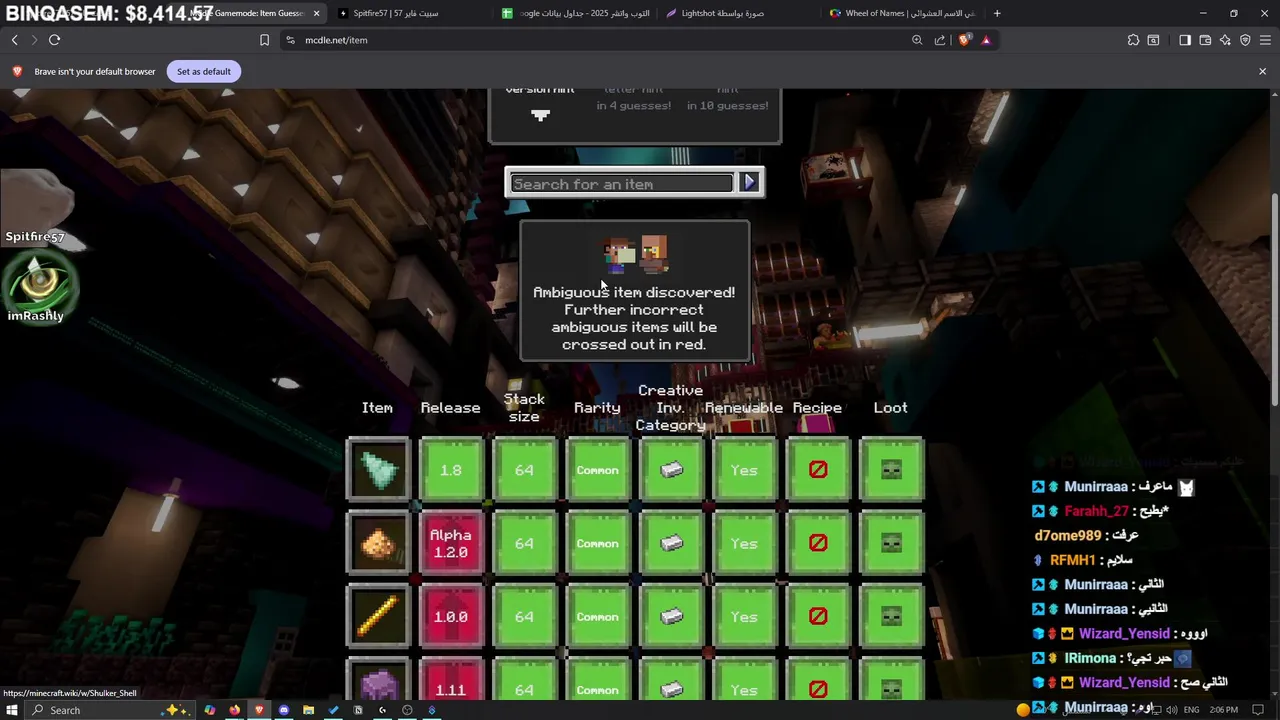Click the ingot category icon in 1.0.0 row
The width and height of the screenshot is (1280, 720).
[671, 617]
